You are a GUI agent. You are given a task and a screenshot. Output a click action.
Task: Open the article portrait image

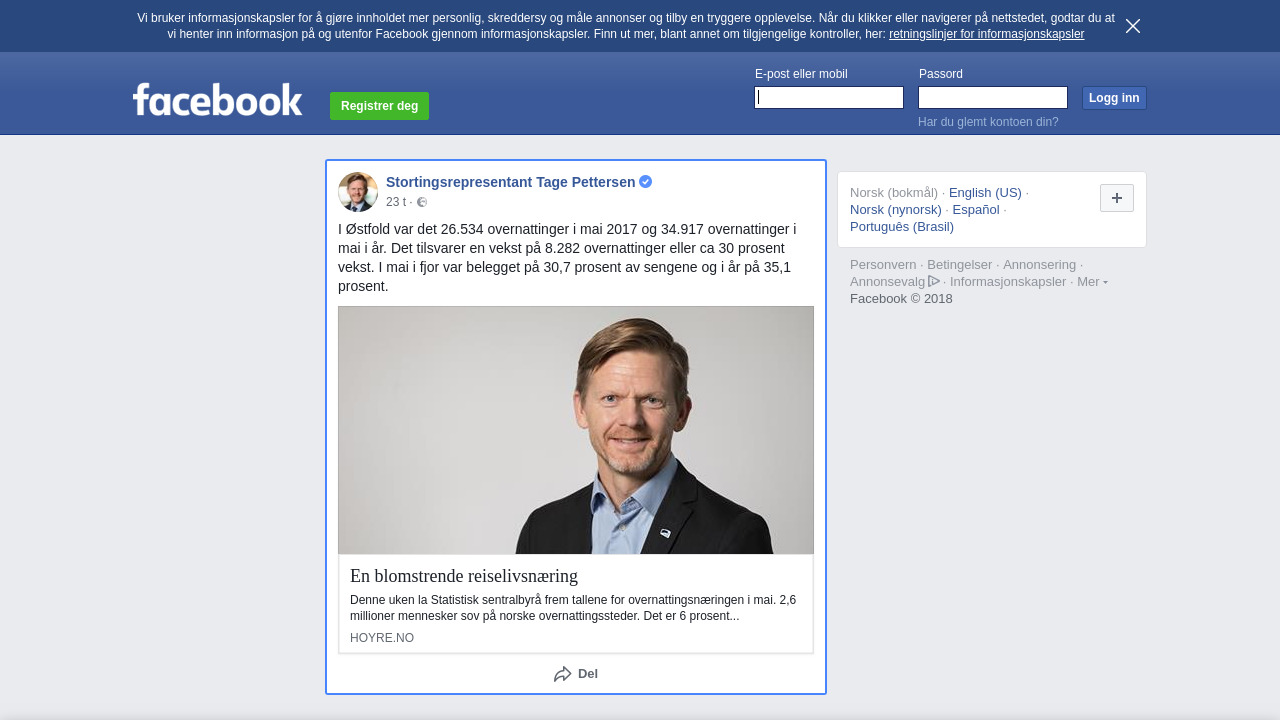pyautogui.click(x=576, y=430)
